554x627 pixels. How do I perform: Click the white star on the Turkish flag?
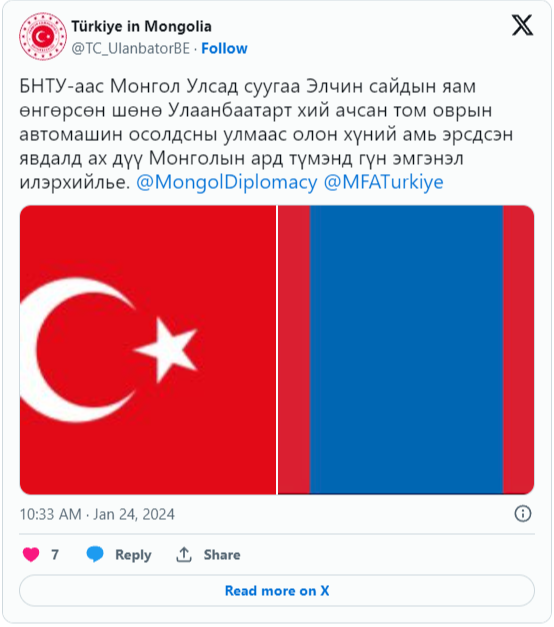point(167,350)
